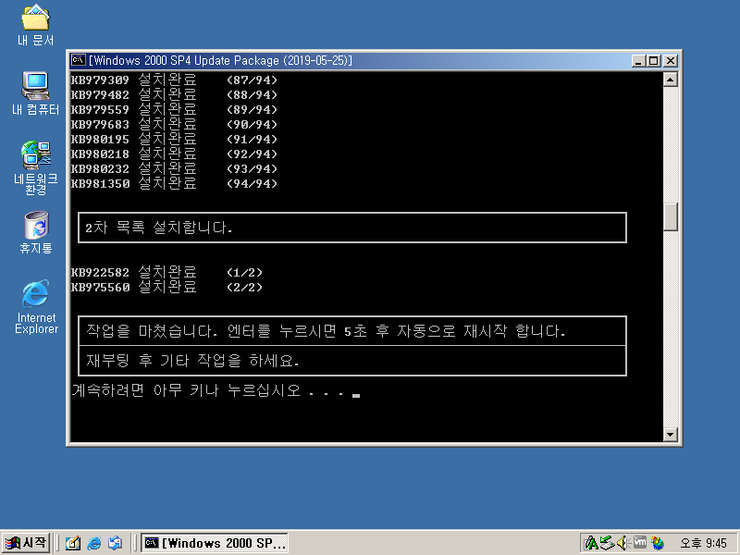Click the KB922582 설치완료 line
The image size is (740, 555).
pyautogui.click(x=167, y=272)
